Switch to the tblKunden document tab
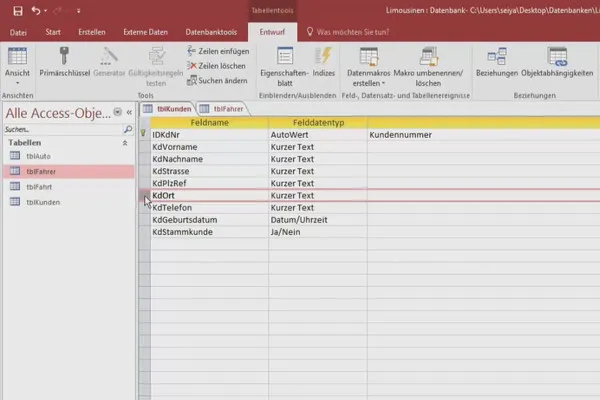The height and width of the screenshot is (400, 600). pyautogui.click(x=168, y=109)
